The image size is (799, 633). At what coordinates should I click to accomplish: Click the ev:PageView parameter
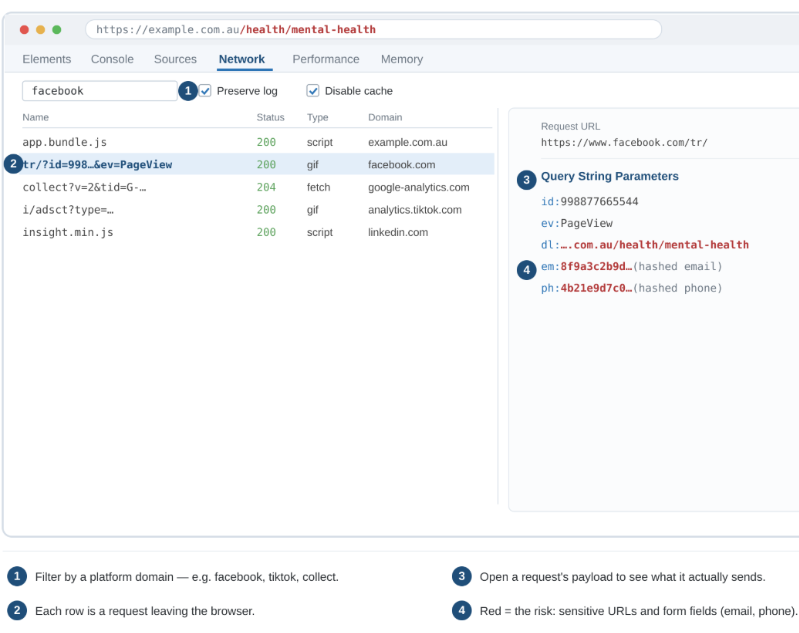click(576, 223)
